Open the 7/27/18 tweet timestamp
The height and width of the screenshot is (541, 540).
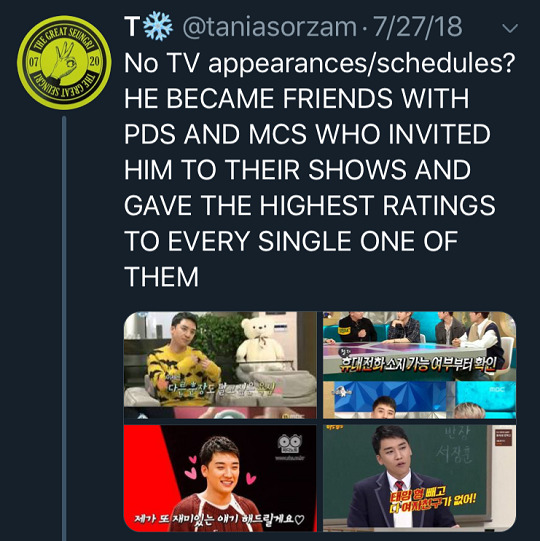417,26
